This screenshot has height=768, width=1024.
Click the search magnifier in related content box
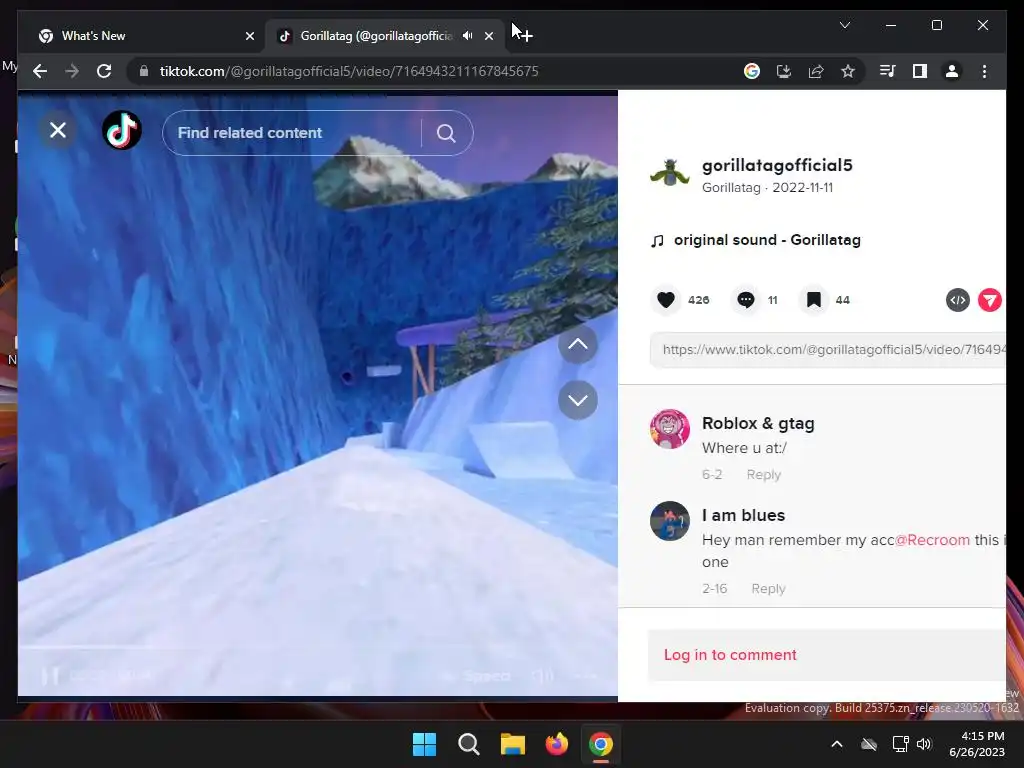pyautogui.click(x=446, y=133)
